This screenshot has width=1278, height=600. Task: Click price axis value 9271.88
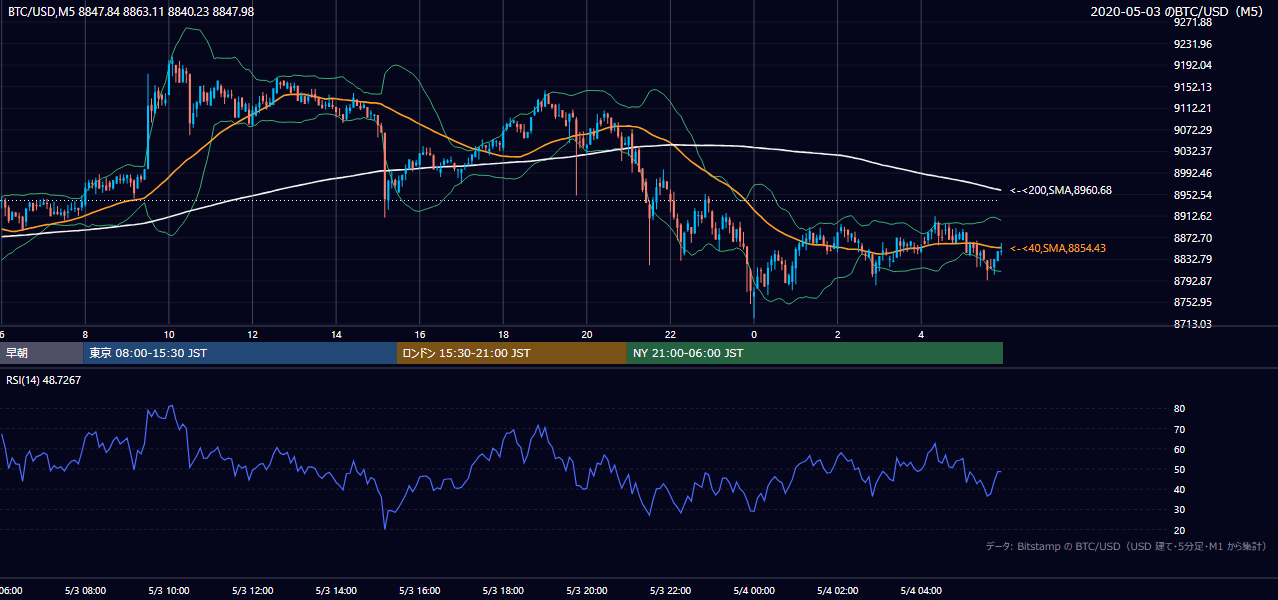click(1193, 22)
